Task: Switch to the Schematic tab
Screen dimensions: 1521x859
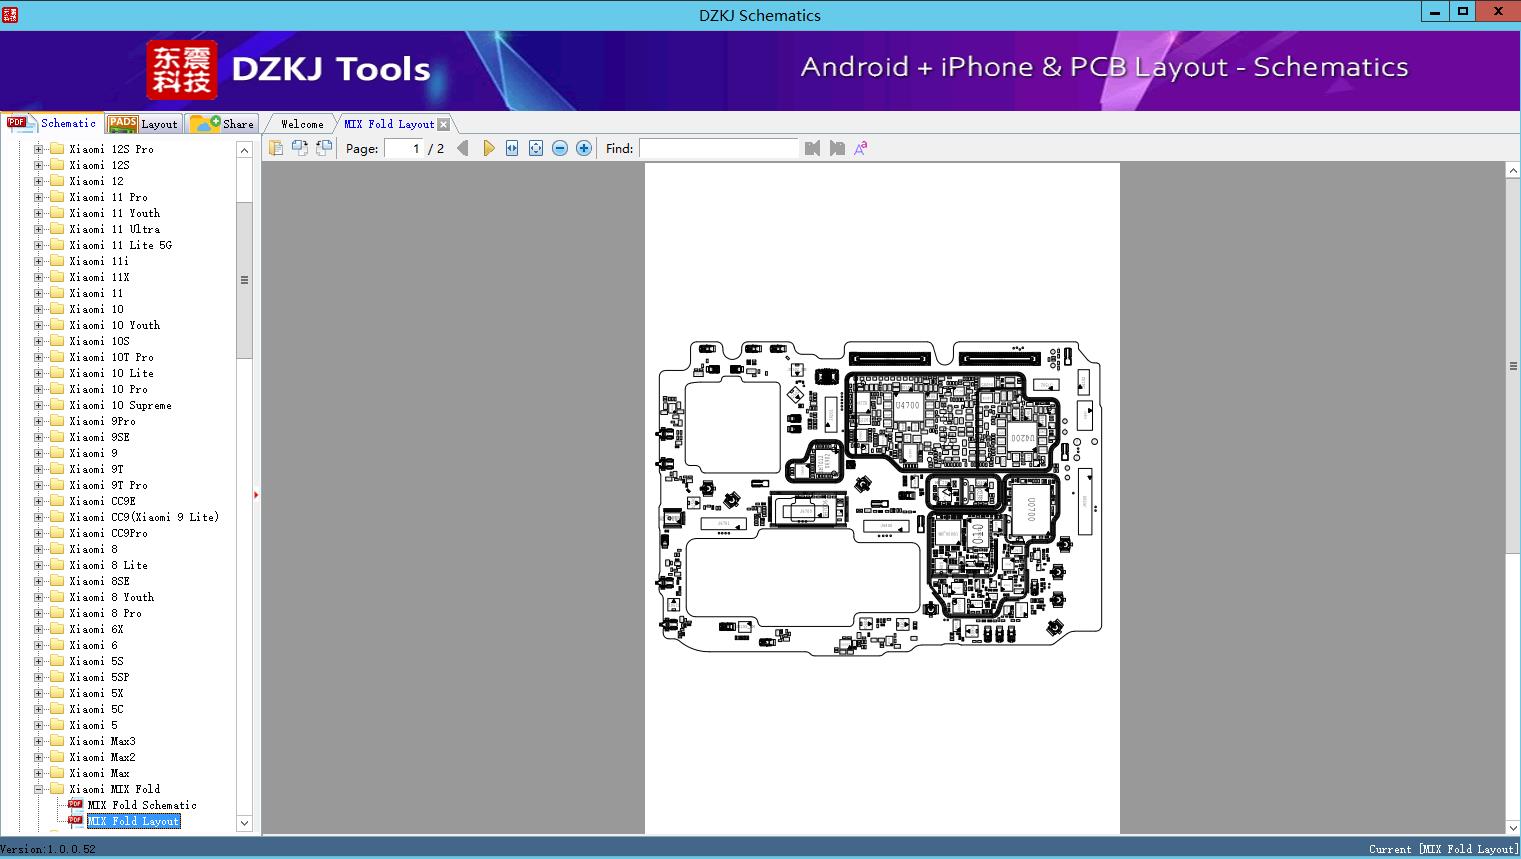Action: coord(52,123)
